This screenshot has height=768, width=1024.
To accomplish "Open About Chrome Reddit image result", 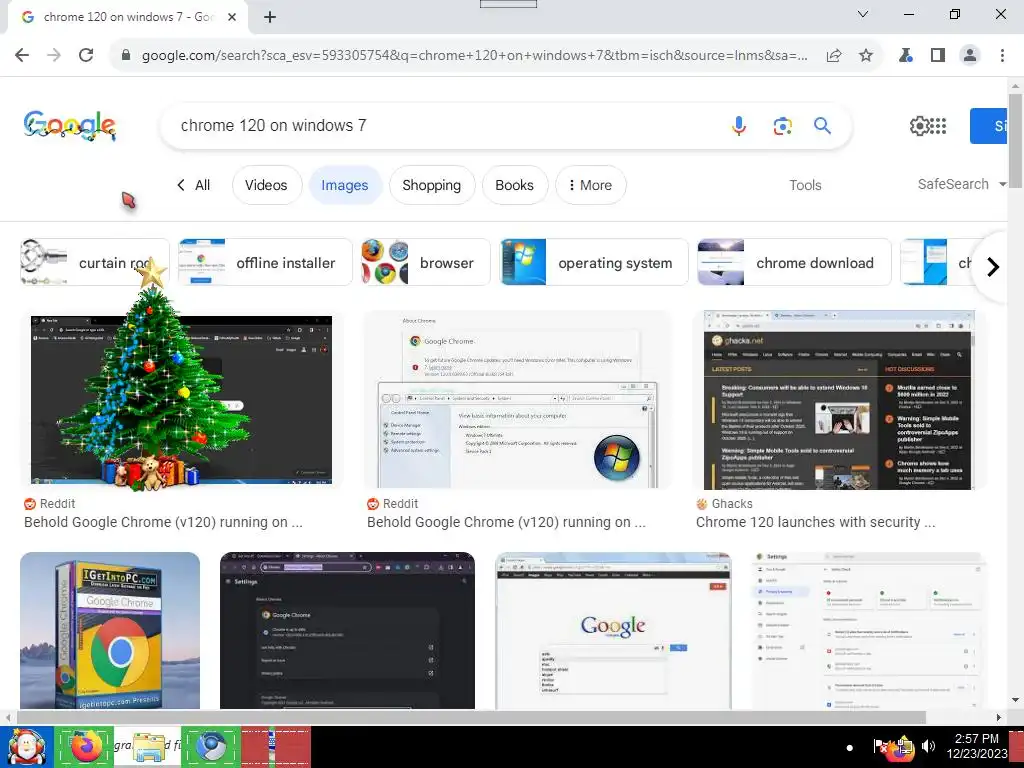I will click(517, 399).
